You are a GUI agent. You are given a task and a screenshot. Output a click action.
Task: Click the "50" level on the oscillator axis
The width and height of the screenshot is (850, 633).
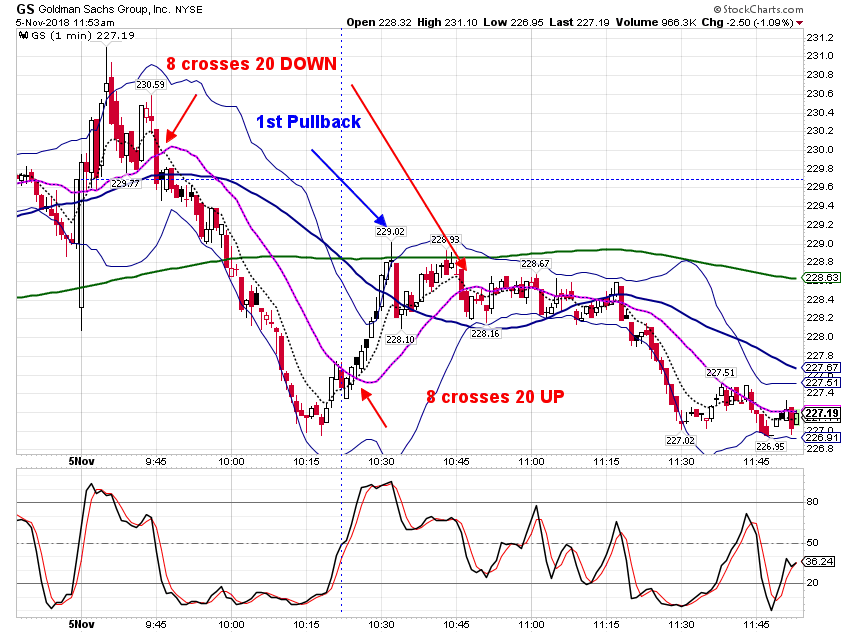click(x=812, y=542)
